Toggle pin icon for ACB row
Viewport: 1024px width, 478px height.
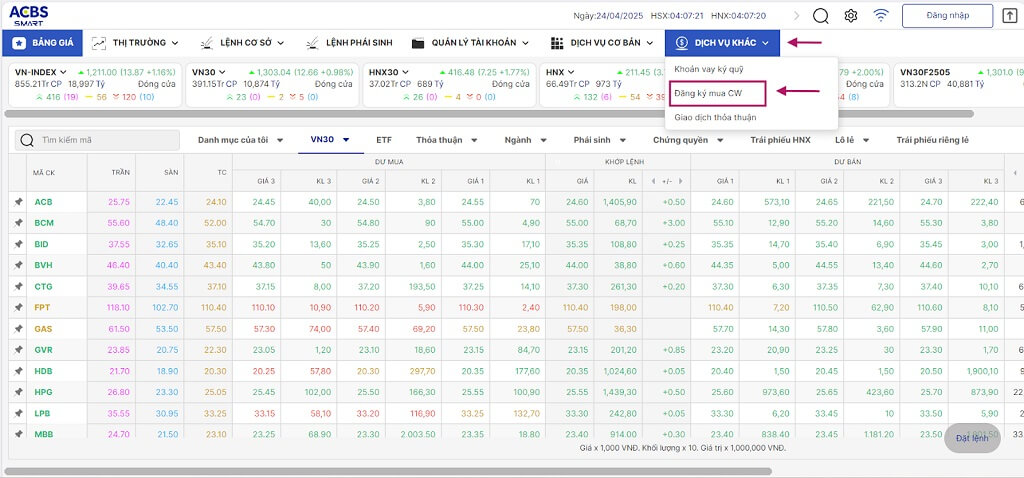tap(18, 202)
